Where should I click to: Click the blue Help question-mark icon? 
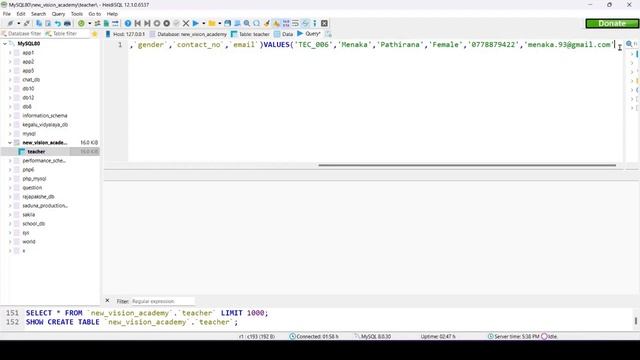[x=128, y=23]
